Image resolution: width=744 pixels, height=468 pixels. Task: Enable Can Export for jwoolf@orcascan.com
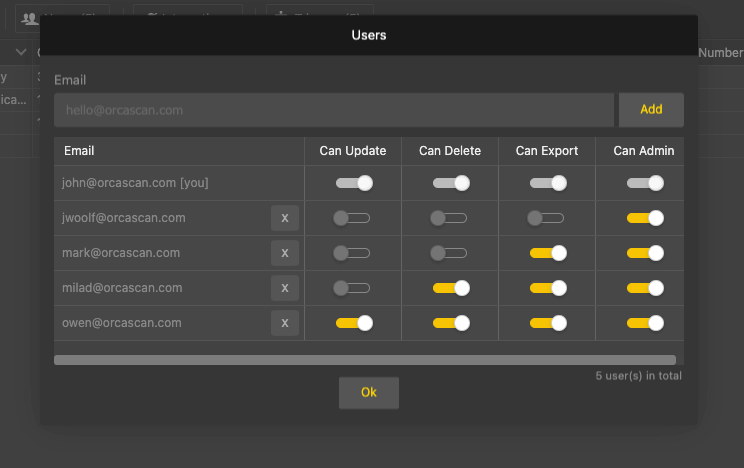[547, 218]
